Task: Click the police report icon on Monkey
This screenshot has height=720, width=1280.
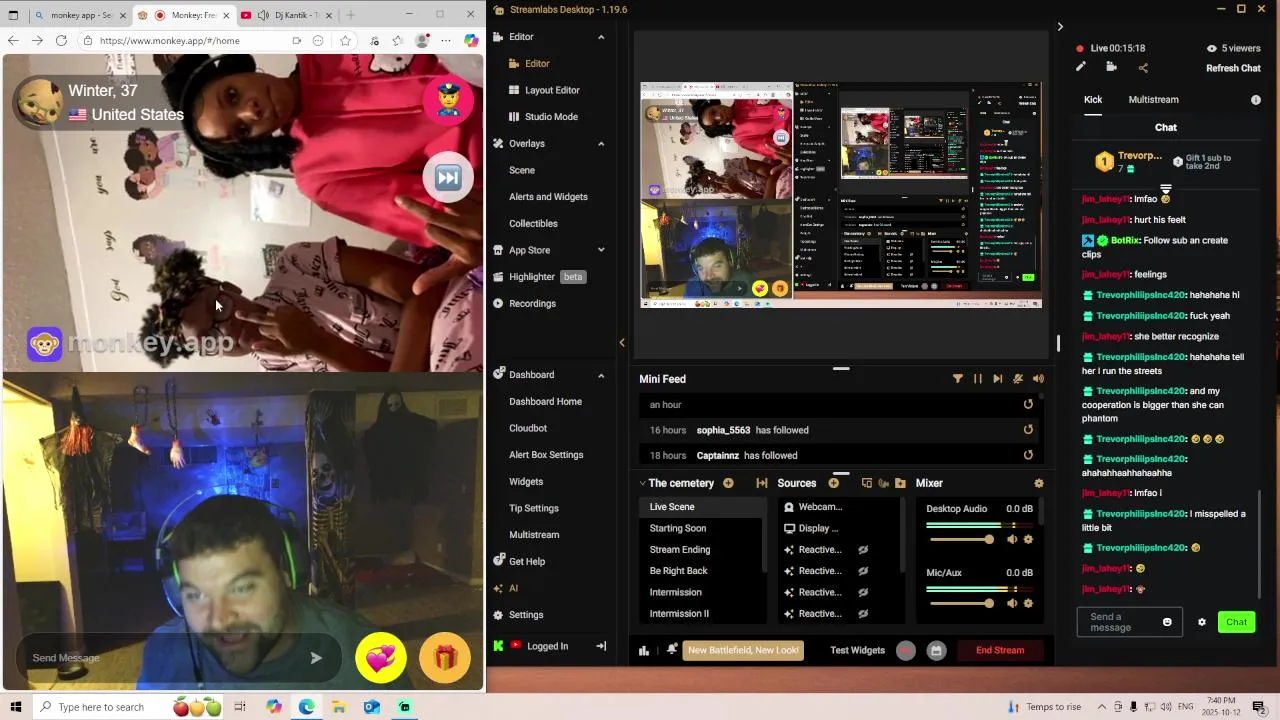Action: [448, 100]
